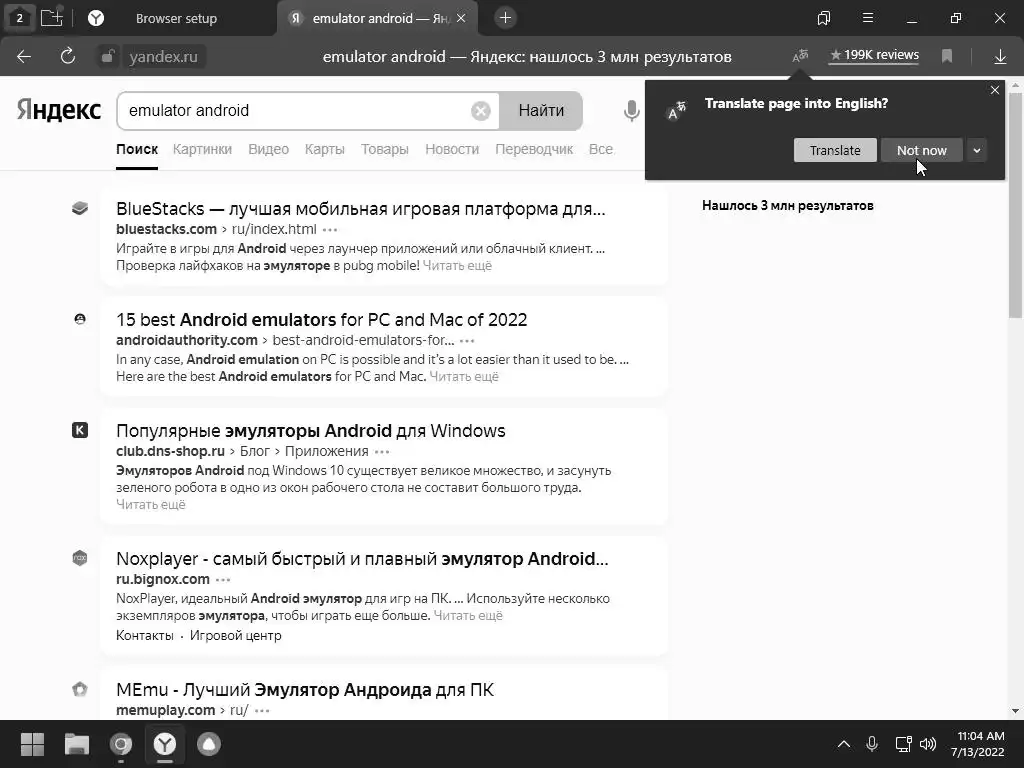Open the MEmu Лучший Эмулятор Андроида result
1024x768 pixels.
(x=305, y=690)
